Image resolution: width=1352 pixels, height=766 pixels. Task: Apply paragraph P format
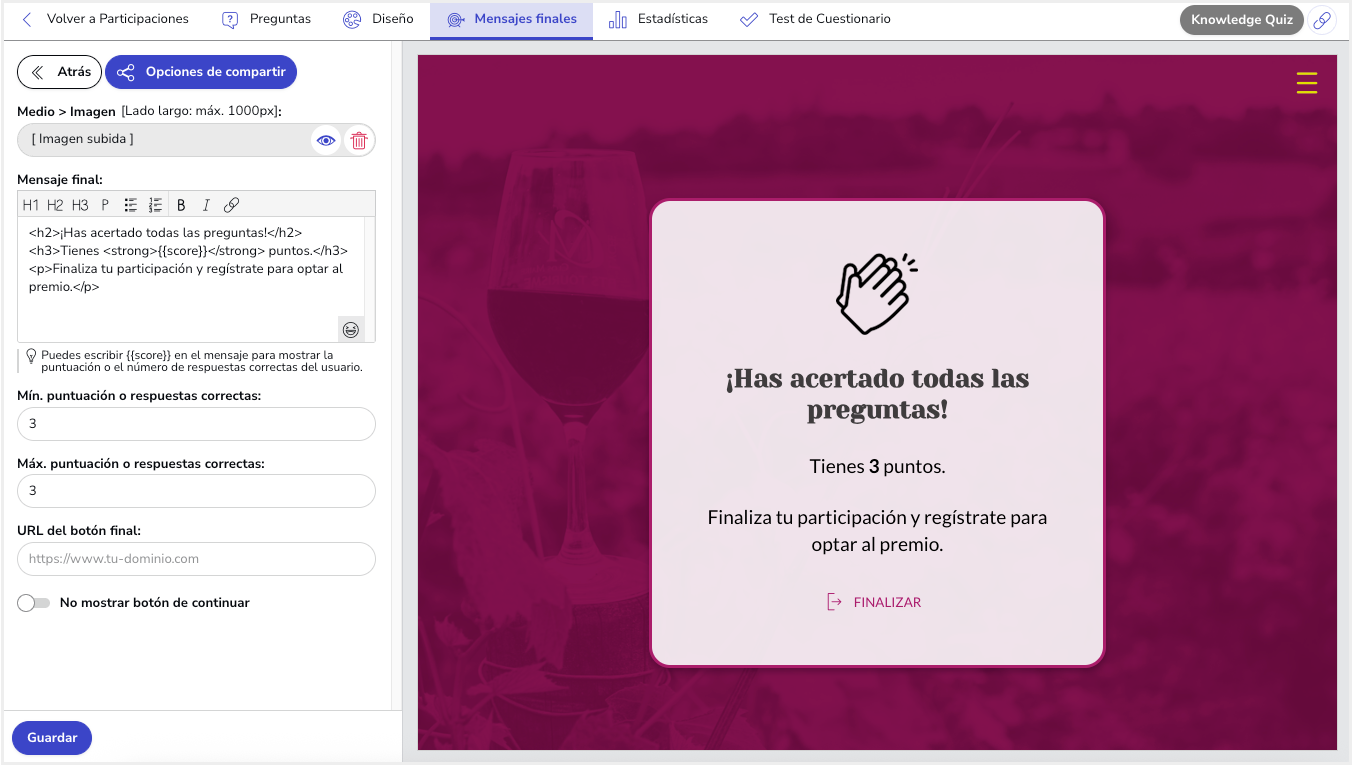(105, 205)
